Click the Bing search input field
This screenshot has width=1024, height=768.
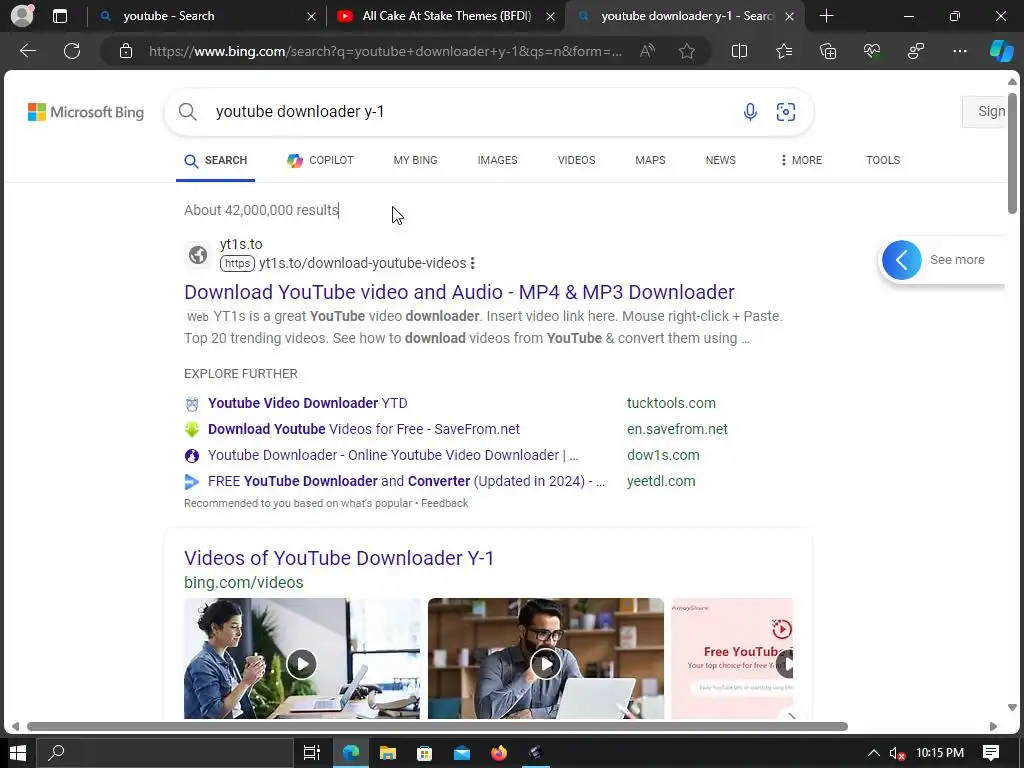470,112
